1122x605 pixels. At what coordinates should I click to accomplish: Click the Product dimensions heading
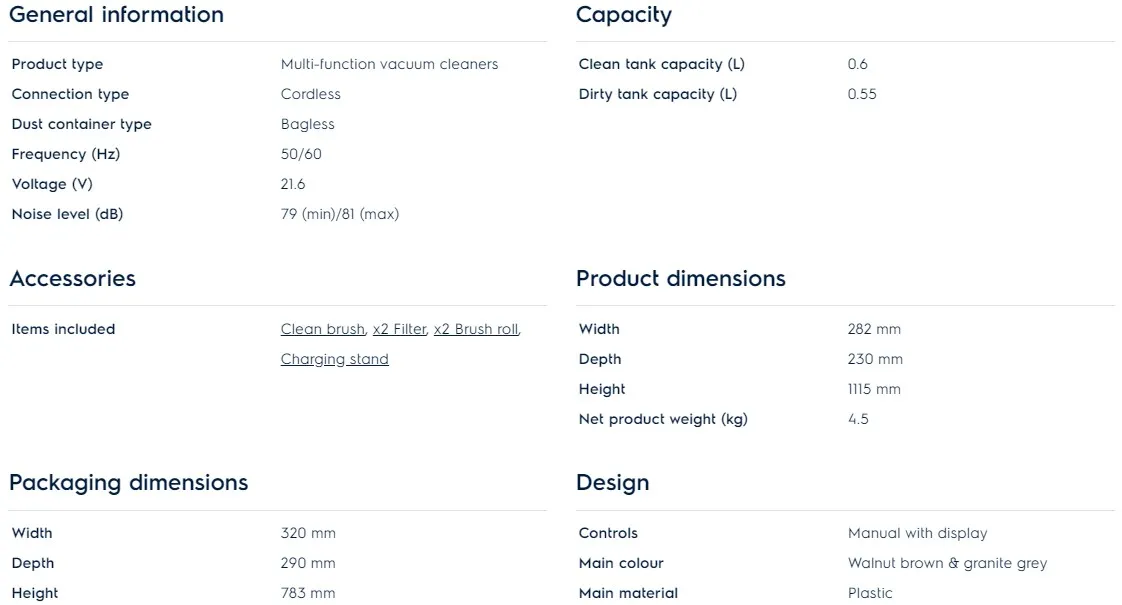pyautogui.click(x=680, y=279)
